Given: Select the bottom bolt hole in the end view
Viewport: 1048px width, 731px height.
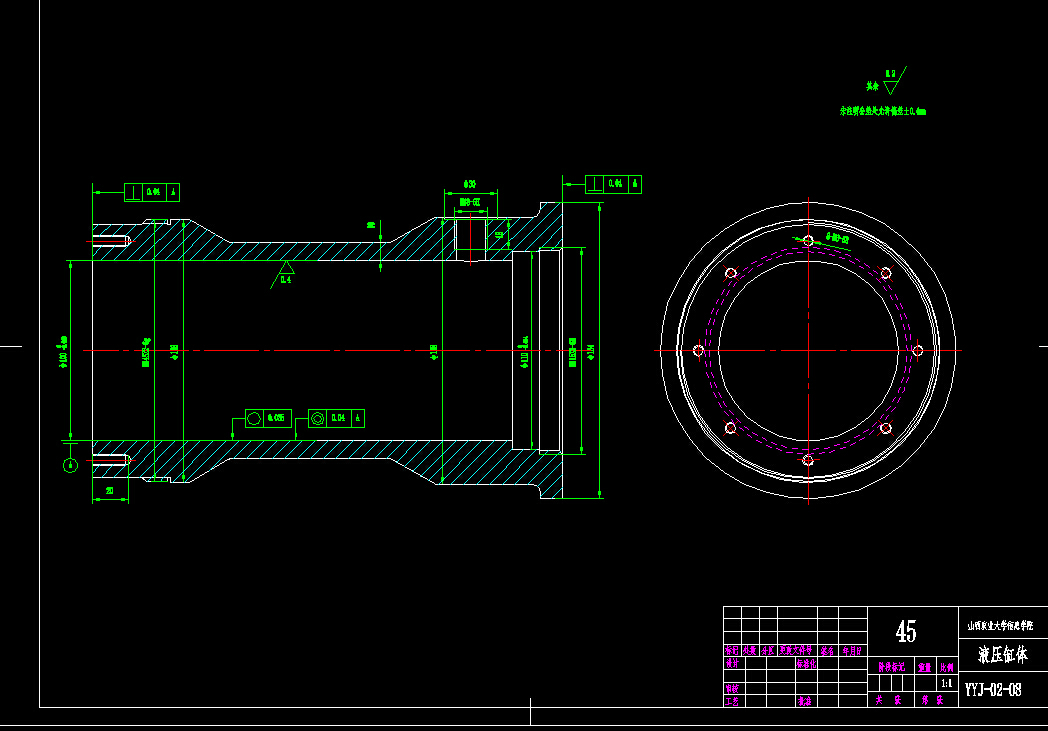Looking at the screenshot, I should pos(808,460).
